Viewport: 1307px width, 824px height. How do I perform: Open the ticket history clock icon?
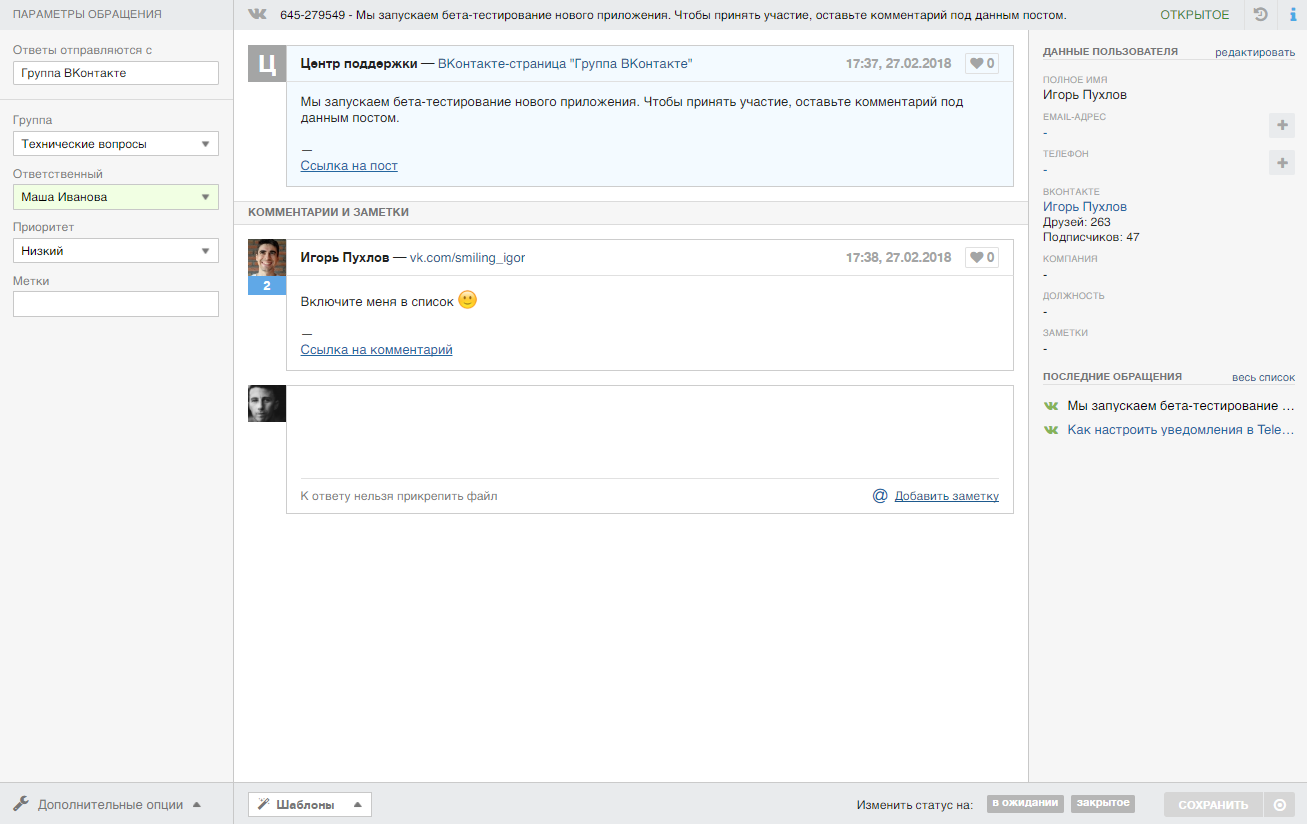[x=1261, y=15]
